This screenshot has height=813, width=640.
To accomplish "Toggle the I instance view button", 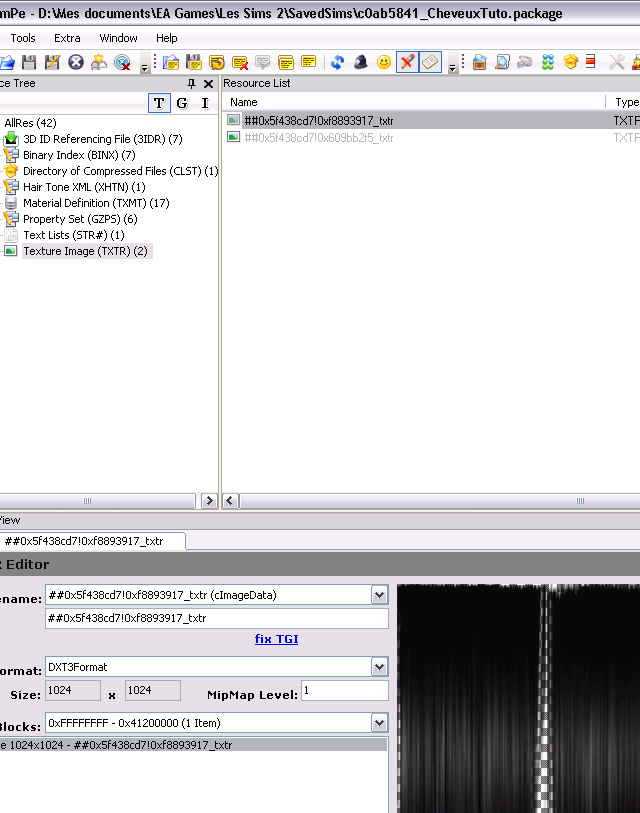I will (x=205, y=103).
